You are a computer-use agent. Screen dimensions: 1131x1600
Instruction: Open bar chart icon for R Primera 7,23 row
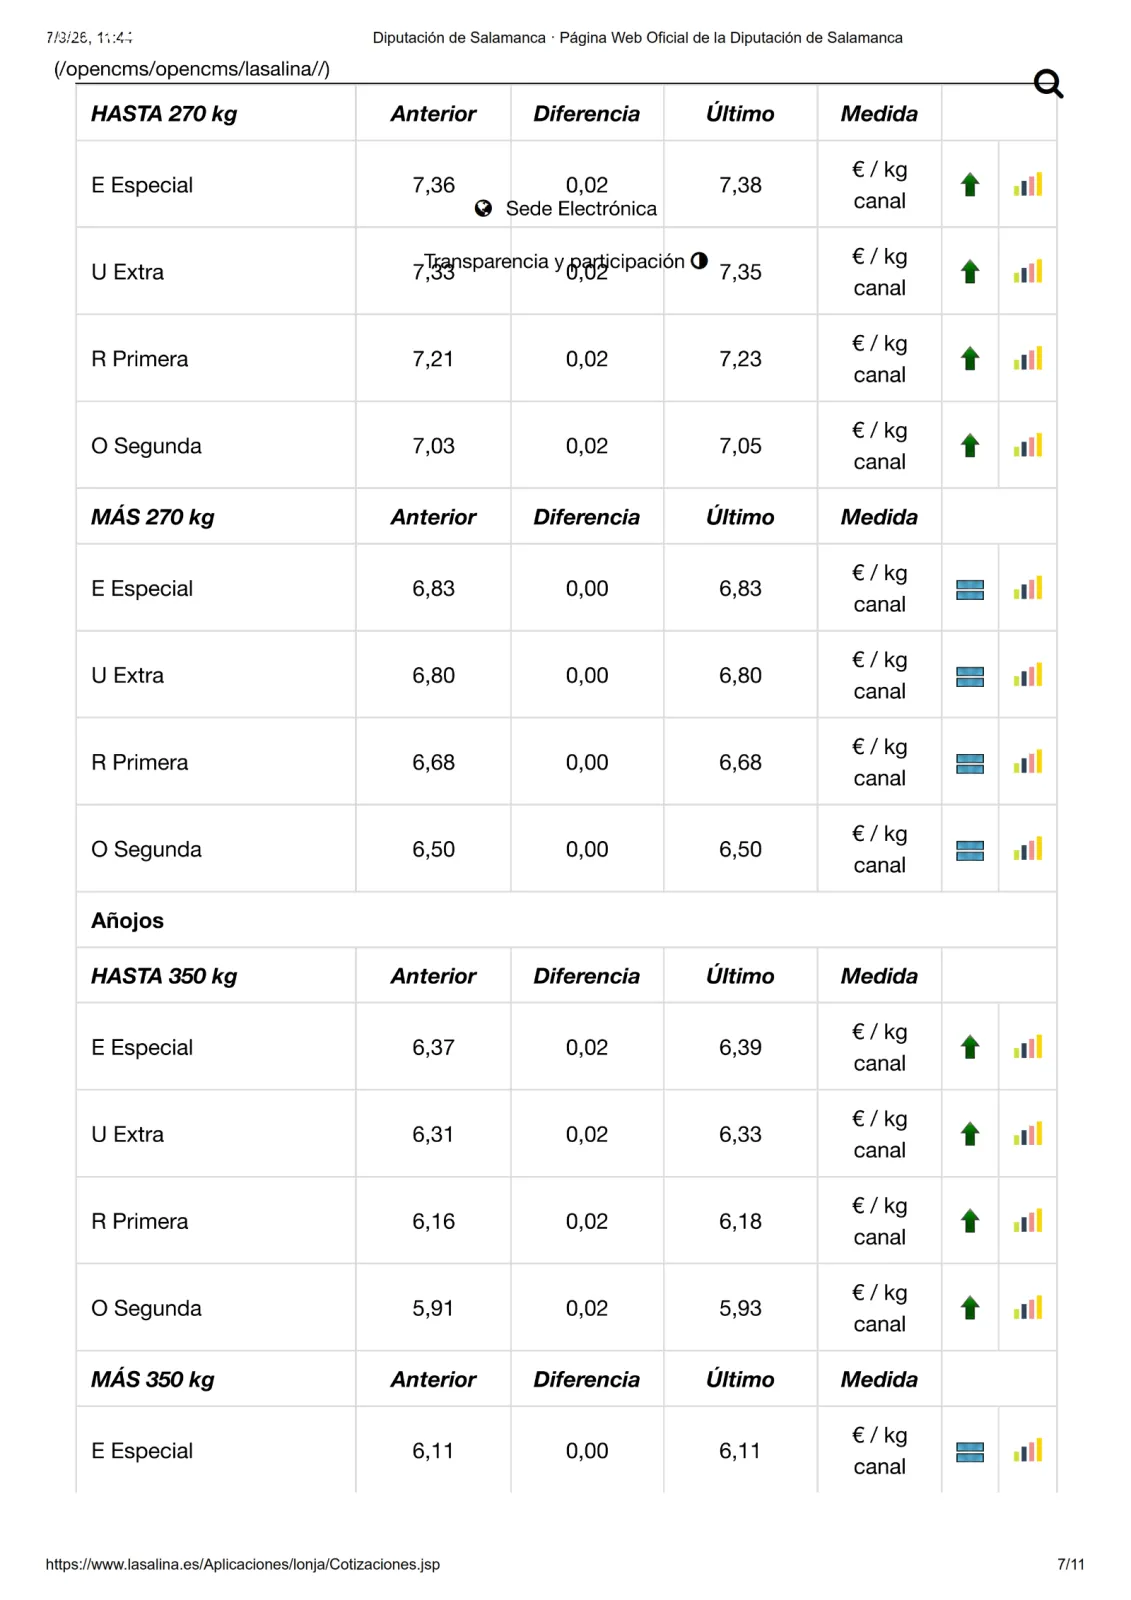1028,358
